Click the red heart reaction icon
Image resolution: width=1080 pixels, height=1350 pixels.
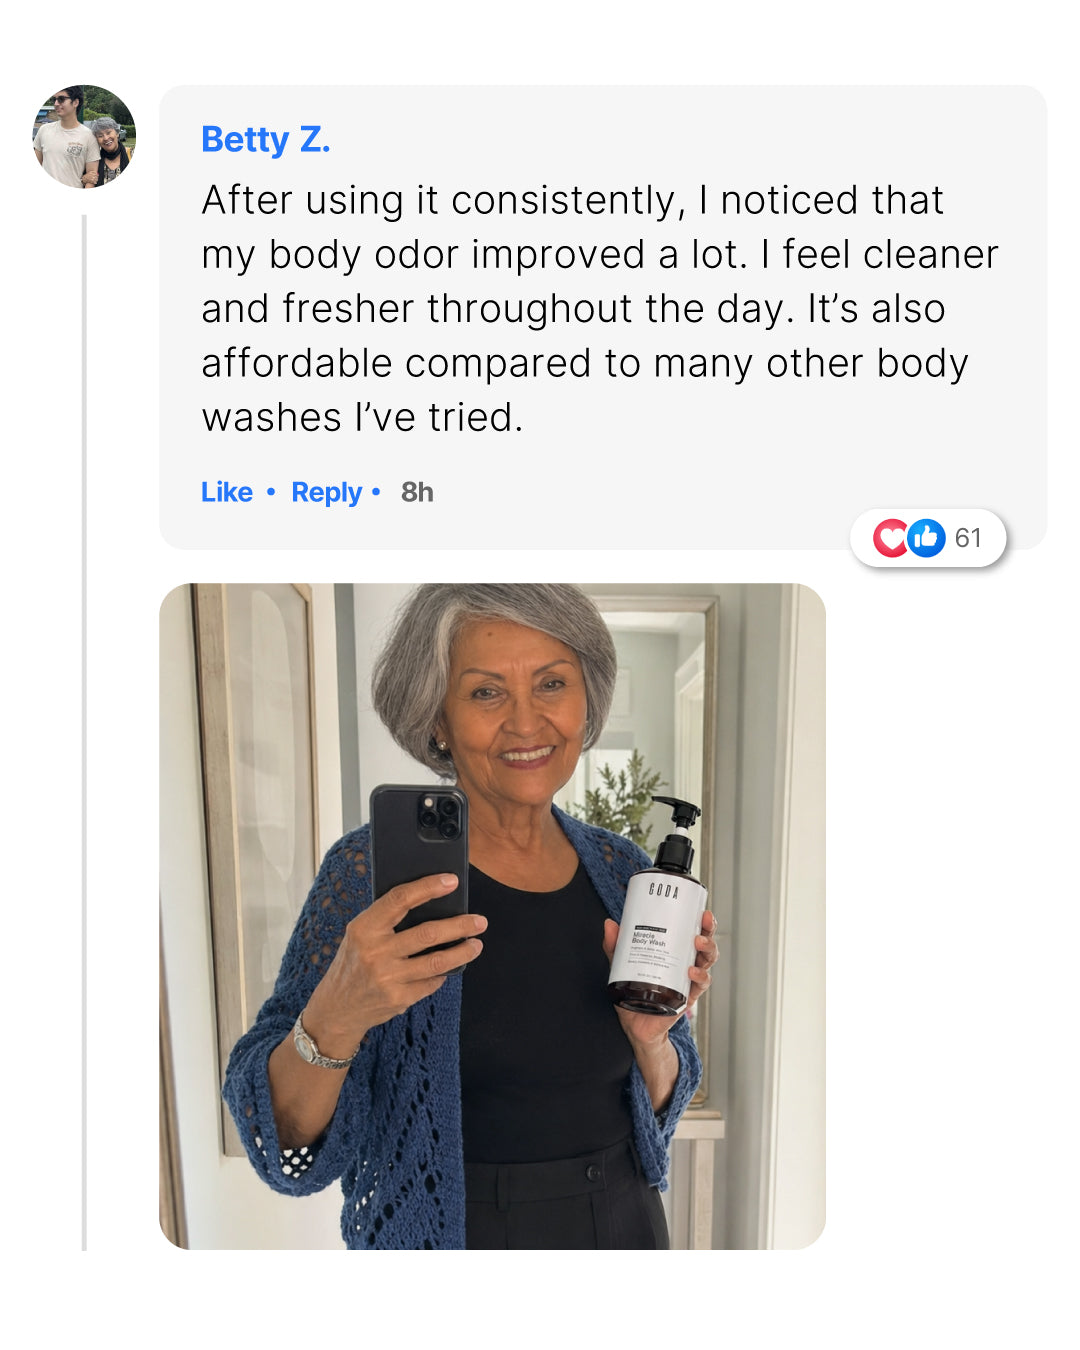[x=889, y=538]
